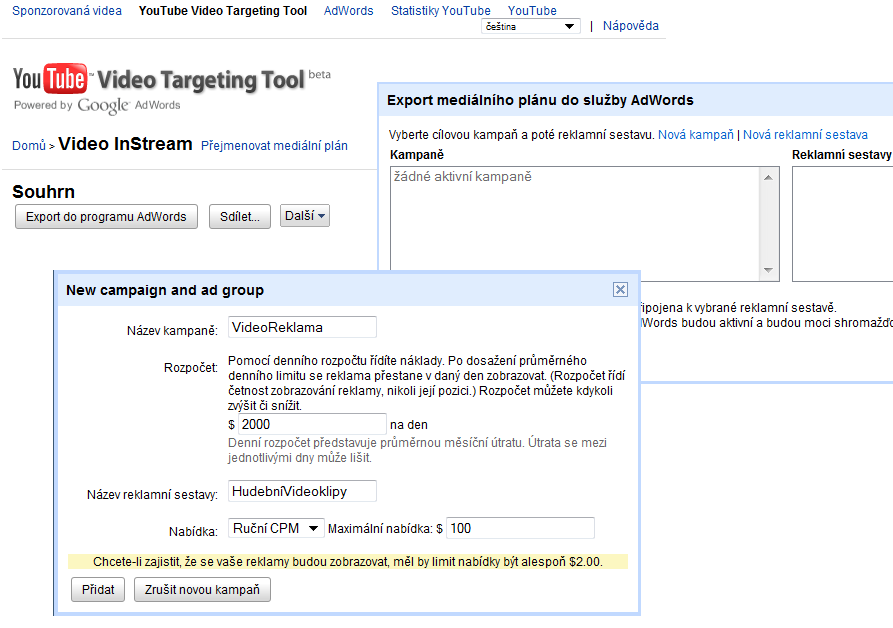Screen dimensions: 893x628
Task: Click the Sdílet... button
Action: click(x=240, y=217)
